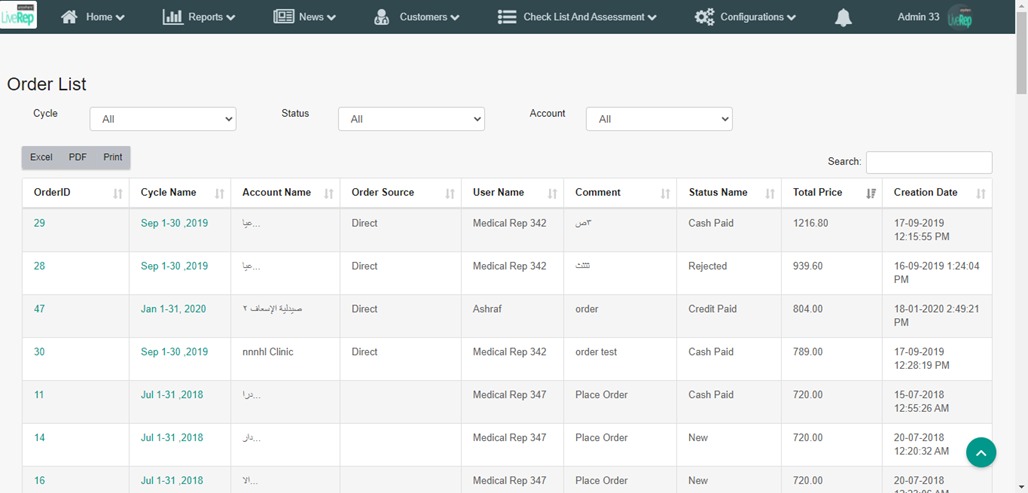Image resolution: width=1028 pixels, height=493 pixels.
Task: Expand Check List And Assessment chevron
Action: 652,18
